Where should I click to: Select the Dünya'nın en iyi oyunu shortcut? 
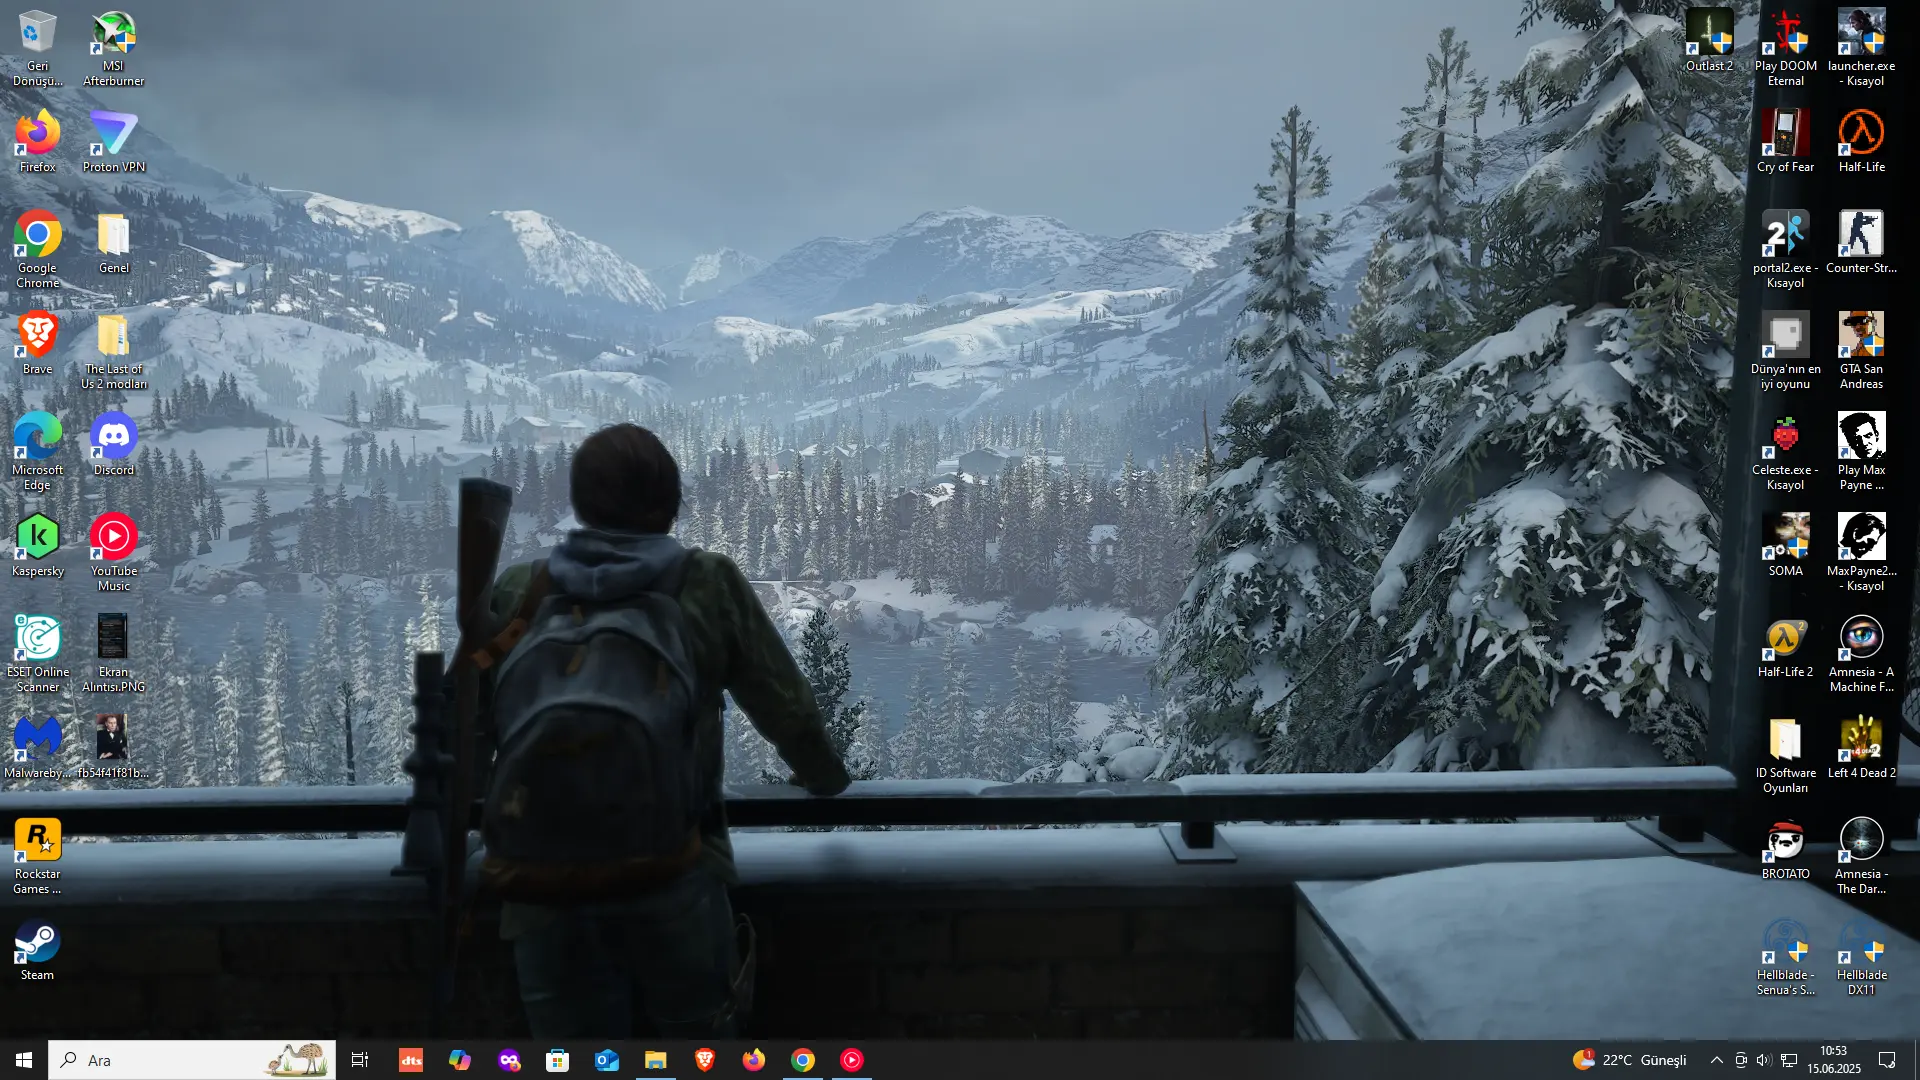(1785, 350)
